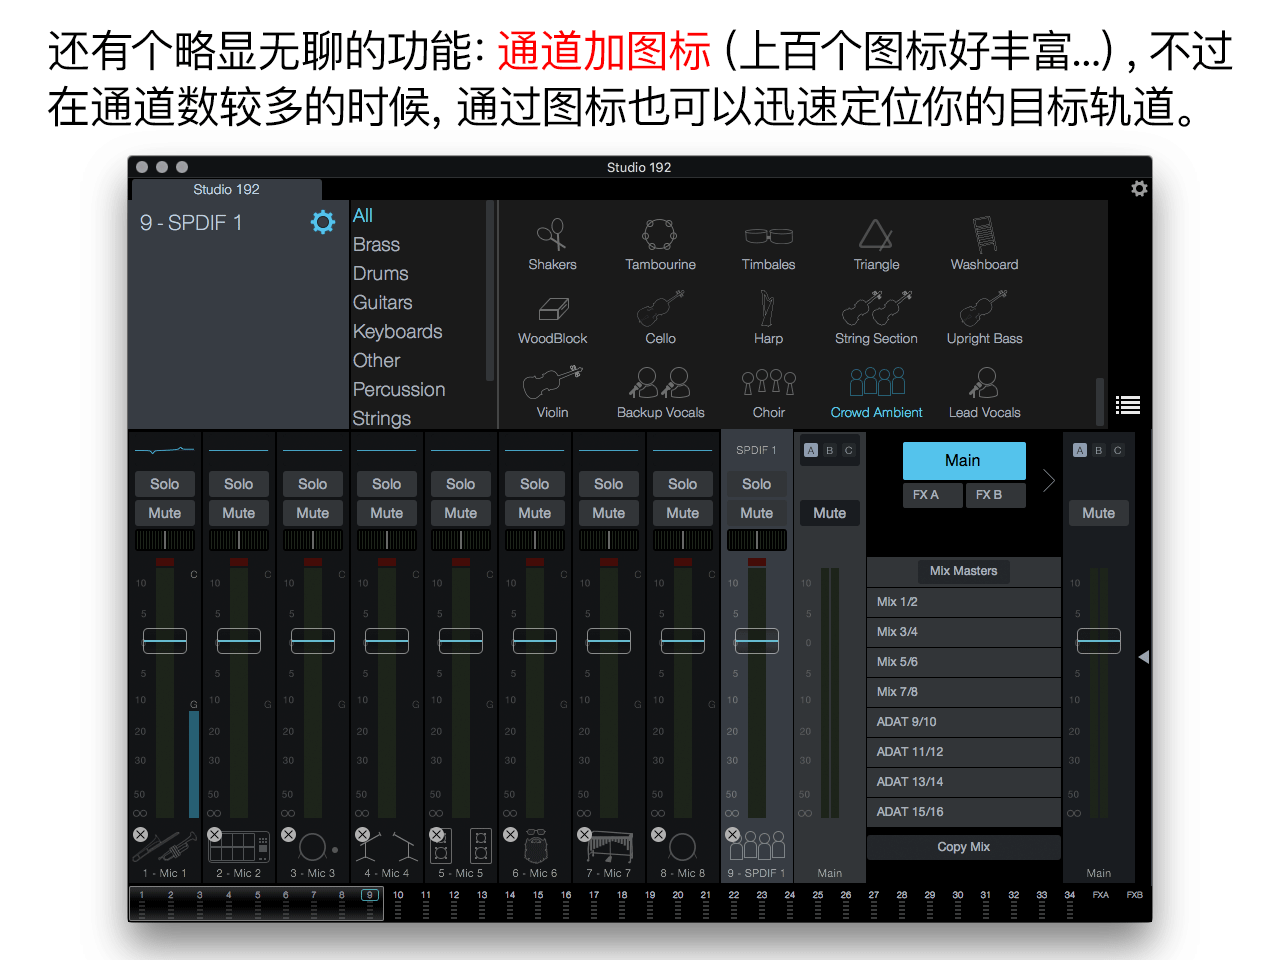Collapse the side panel with left triangle
Image resolution: width=1280 pixels, height=960 pixels.
[1144, 657]
